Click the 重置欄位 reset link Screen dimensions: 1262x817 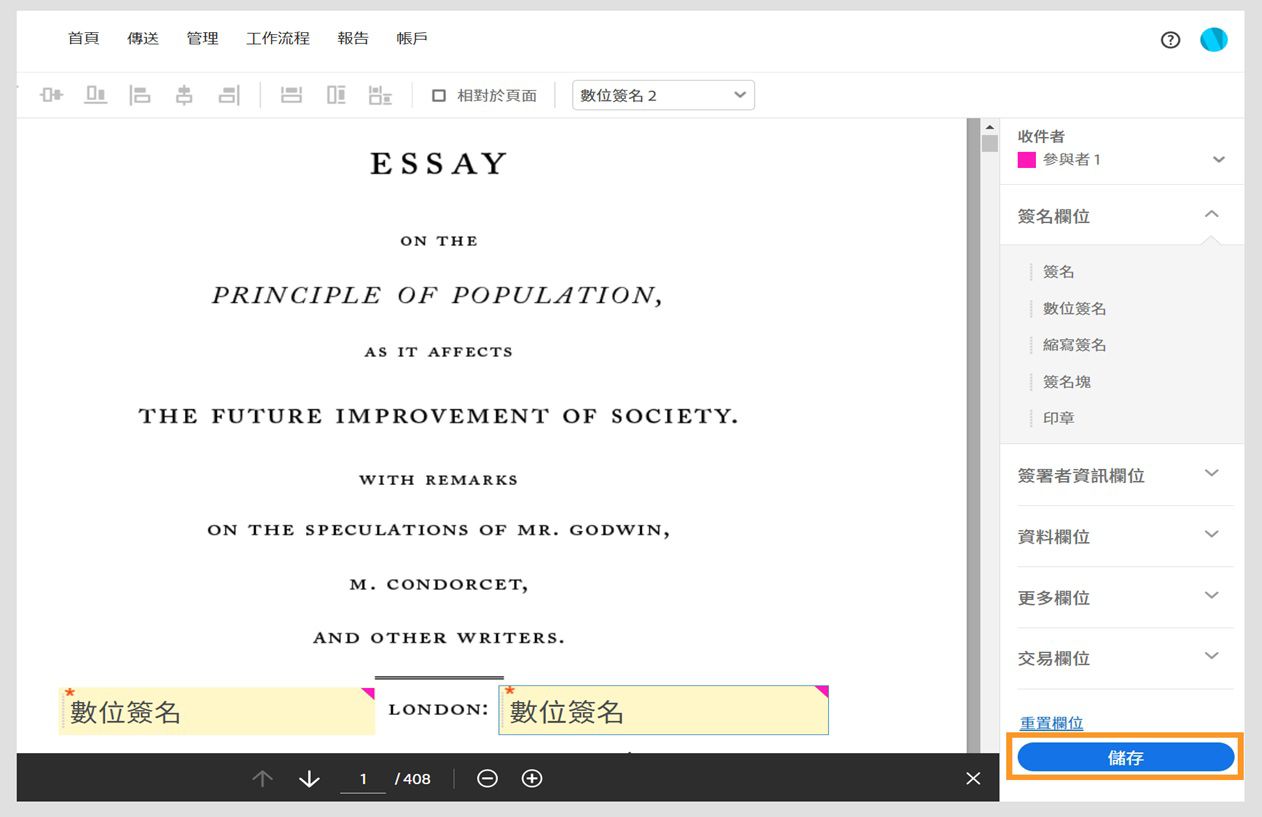pos(1051,722)
